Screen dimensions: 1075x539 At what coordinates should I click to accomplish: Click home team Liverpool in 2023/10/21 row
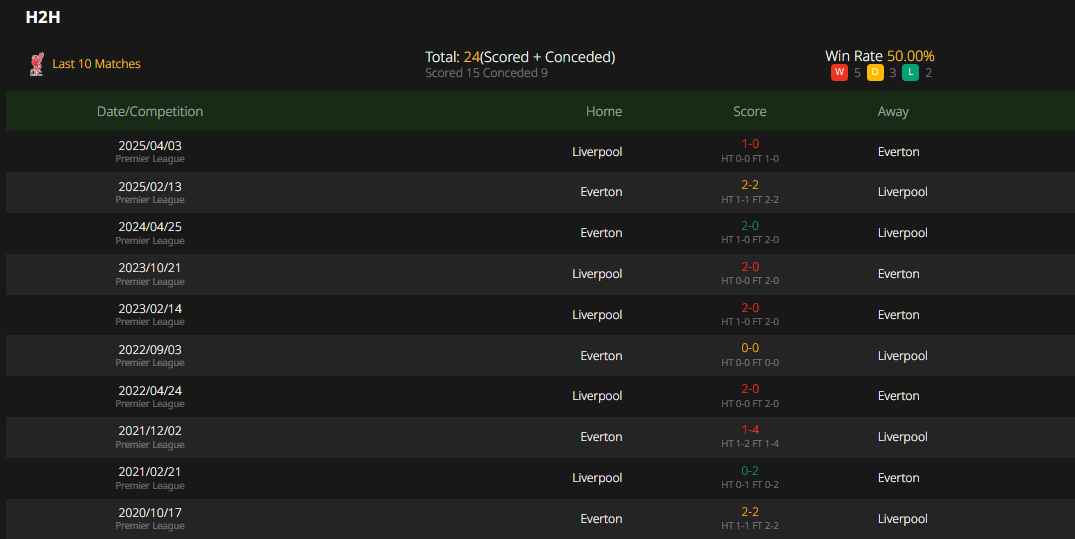[597, 274]
